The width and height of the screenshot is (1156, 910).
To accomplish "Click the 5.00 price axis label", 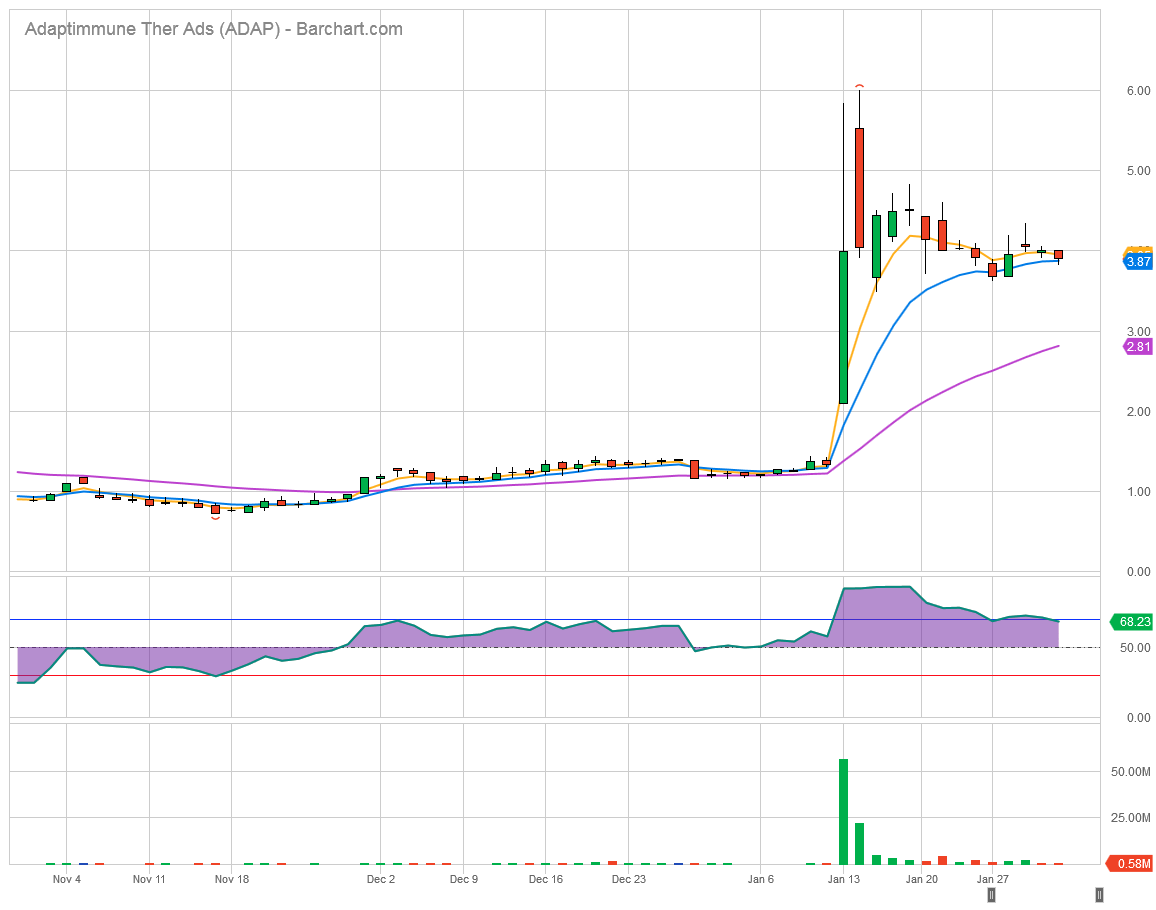I will point(1138,171).
